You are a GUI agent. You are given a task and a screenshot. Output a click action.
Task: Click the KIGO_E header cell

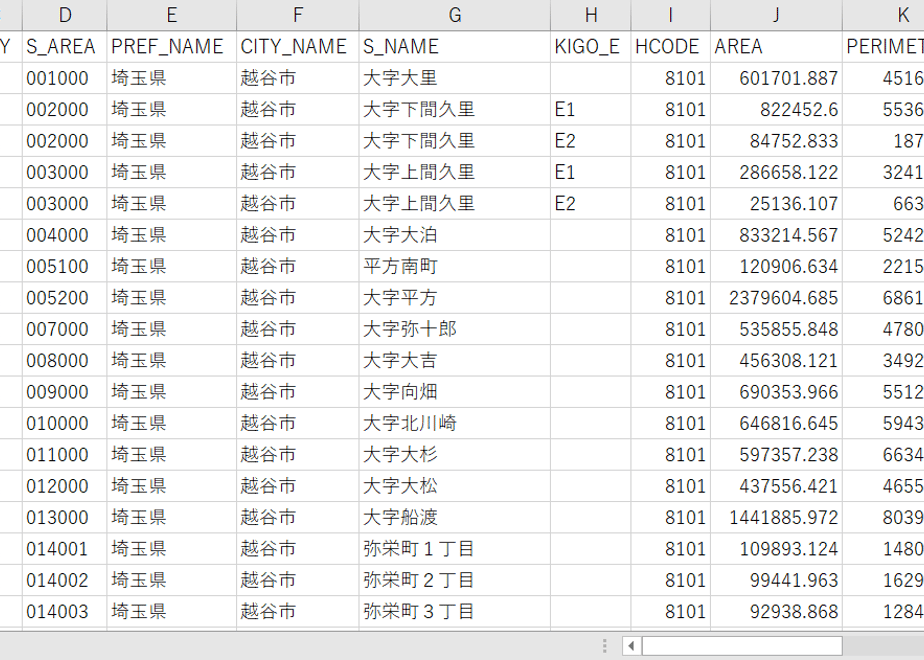coord(590,47)
